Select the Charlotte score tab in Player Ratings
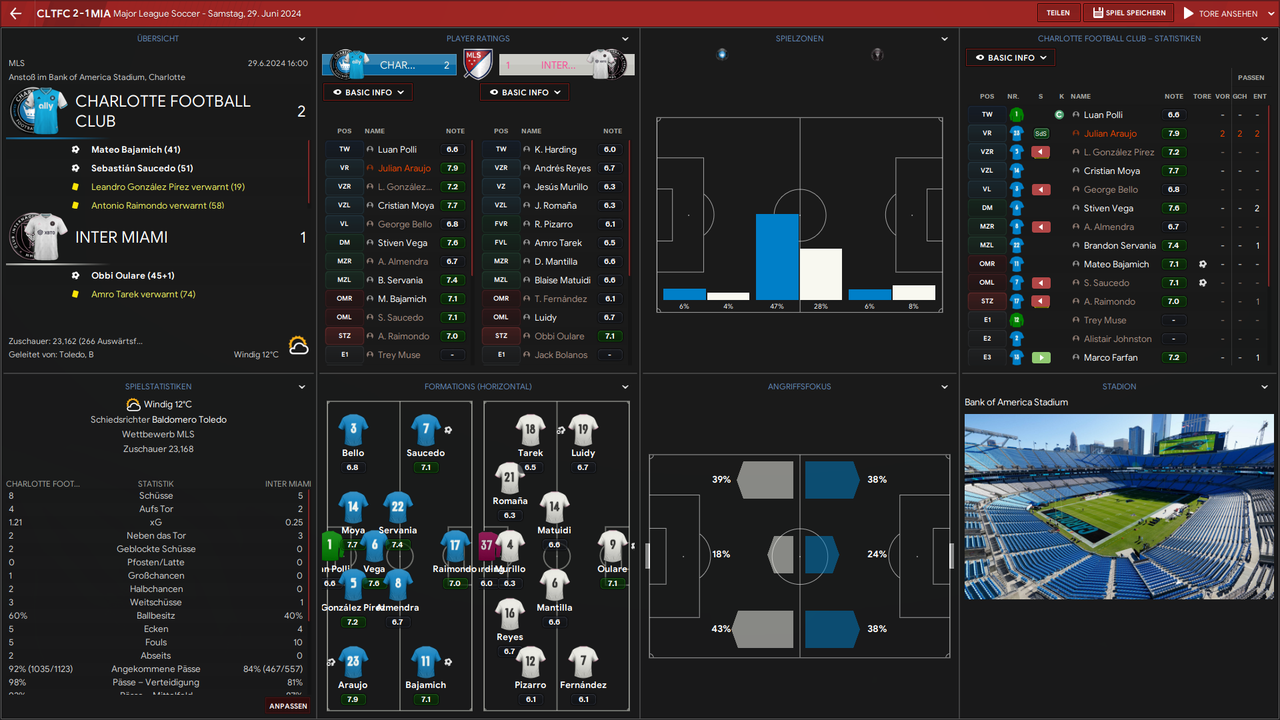Viewport: 1280px width, 720px height. [x=391, y=65]
